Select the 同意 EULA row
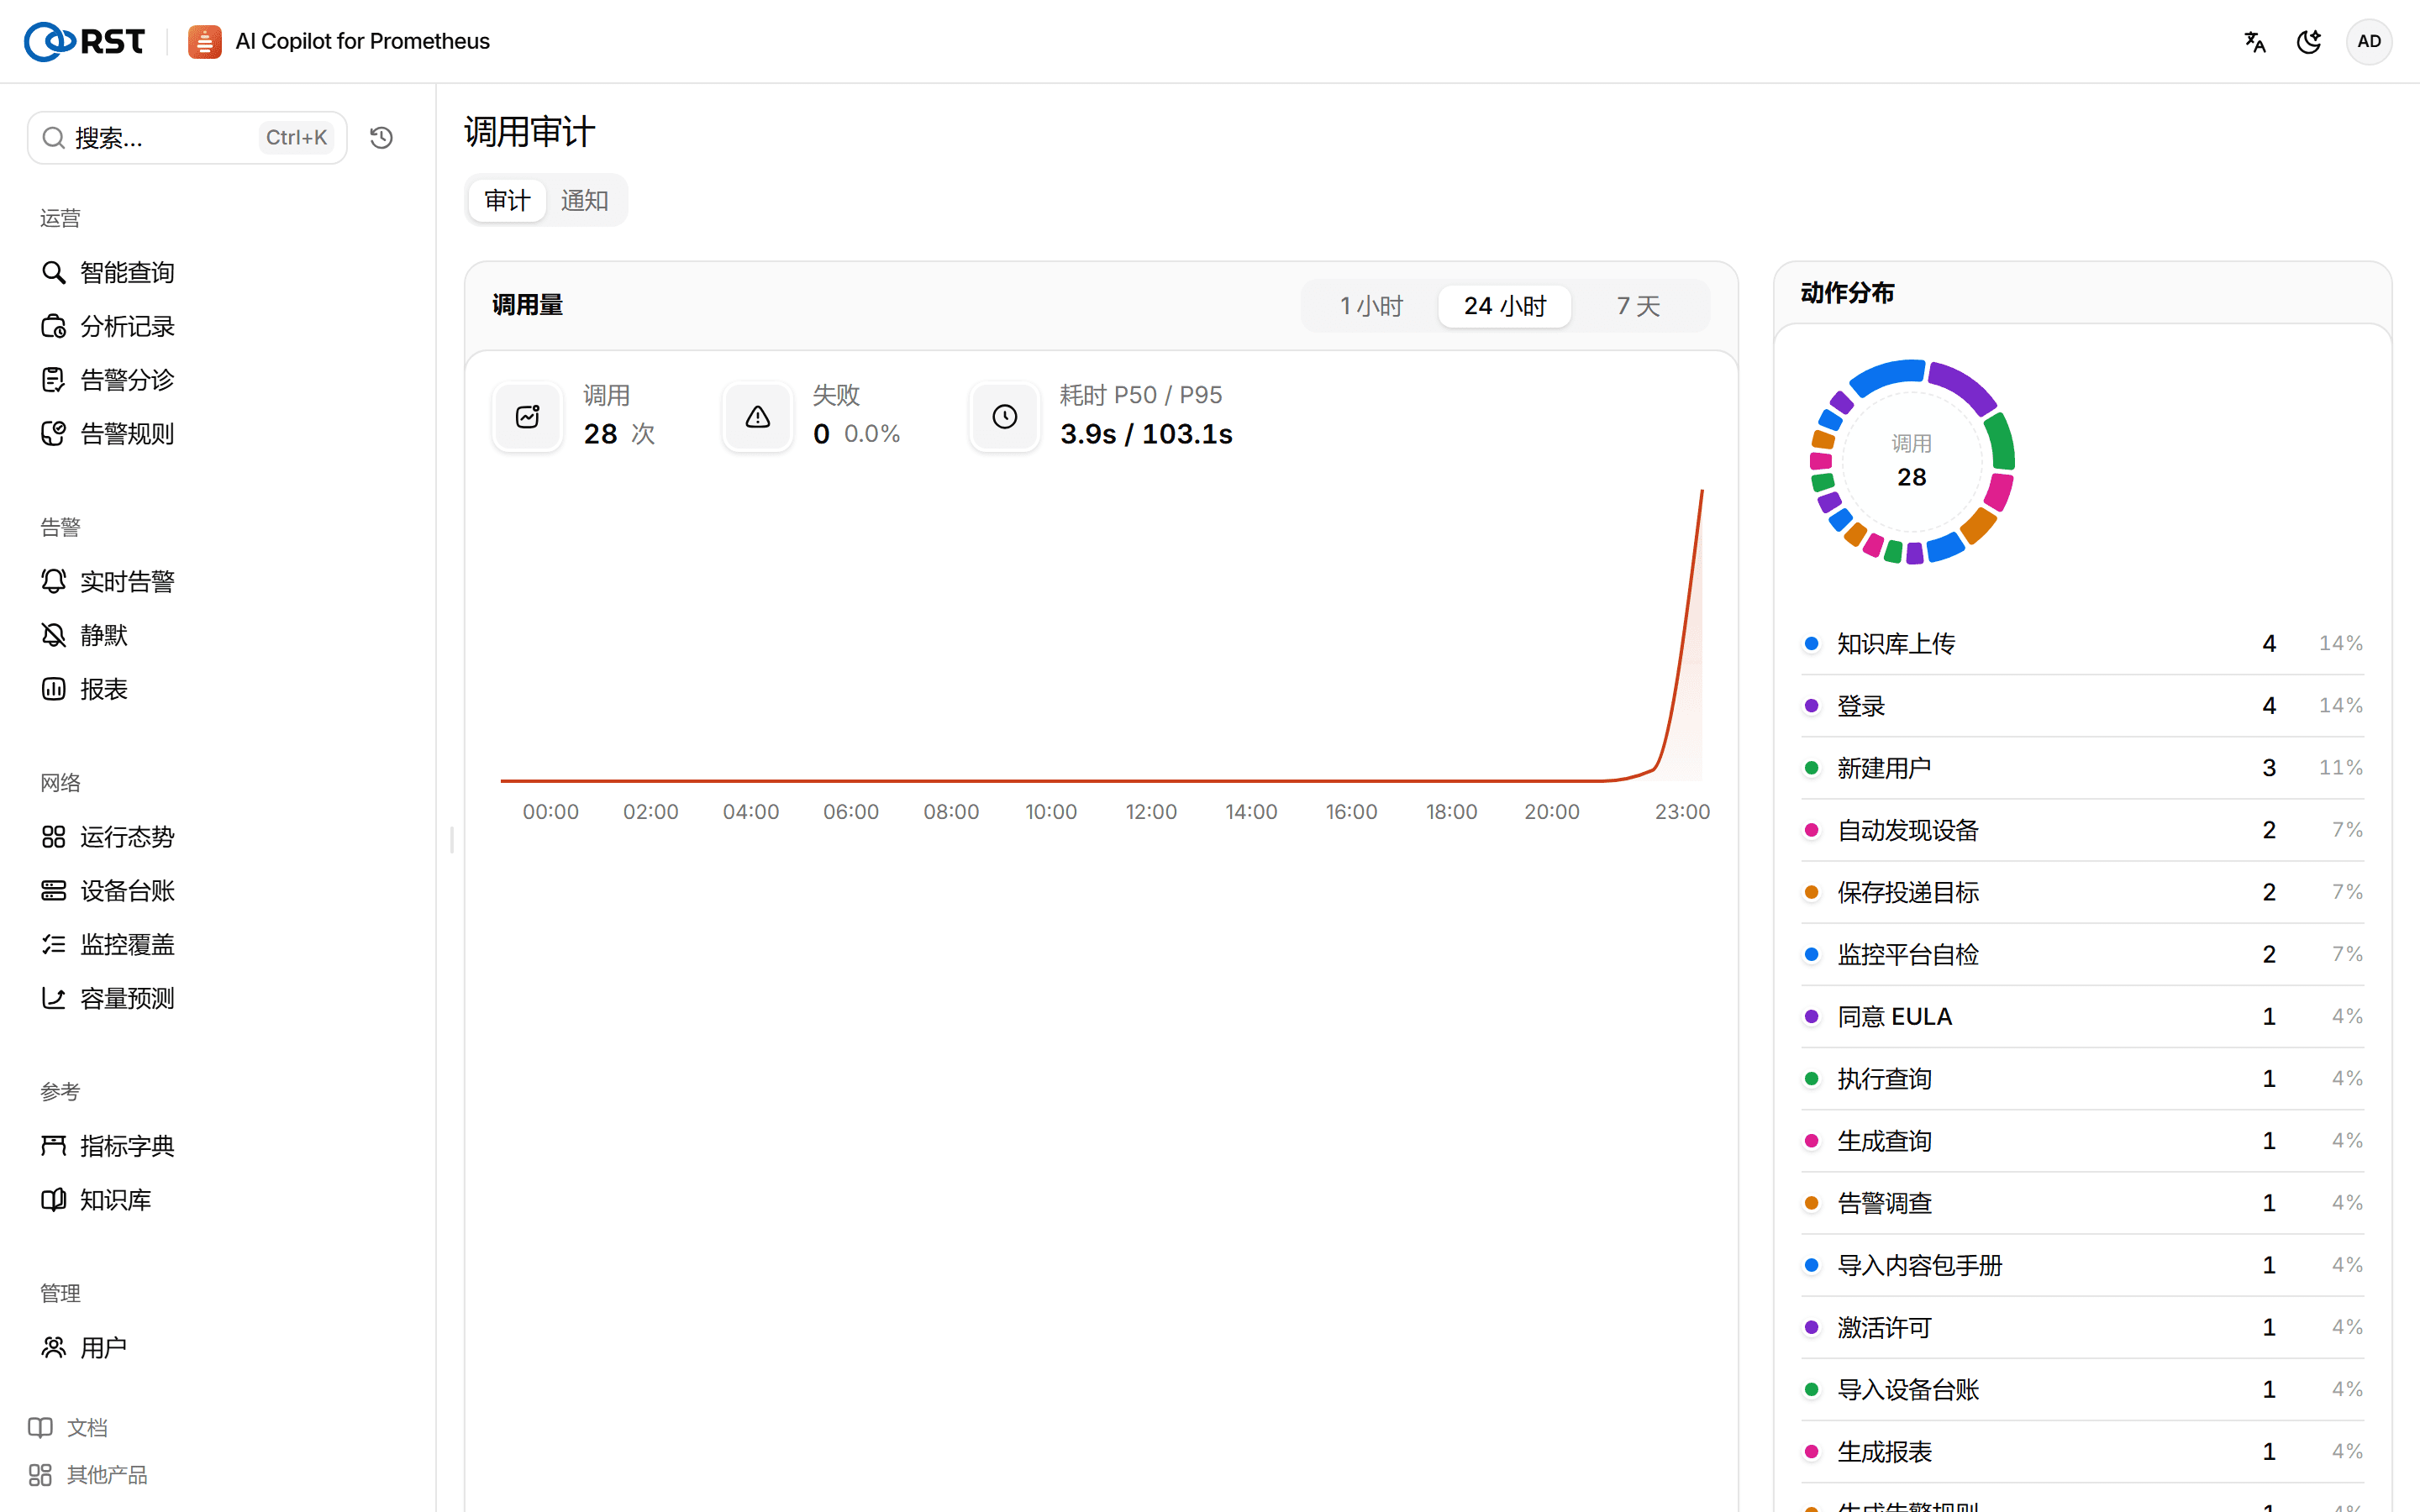 [2082, 1016]
